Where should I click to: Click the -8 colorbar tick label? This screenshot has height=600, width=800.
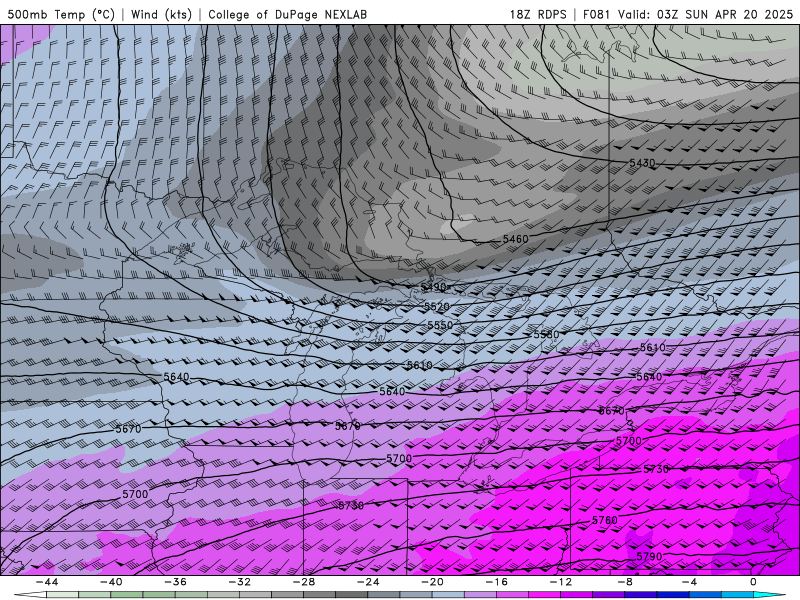pyautogui.click(x=625, y=582)
